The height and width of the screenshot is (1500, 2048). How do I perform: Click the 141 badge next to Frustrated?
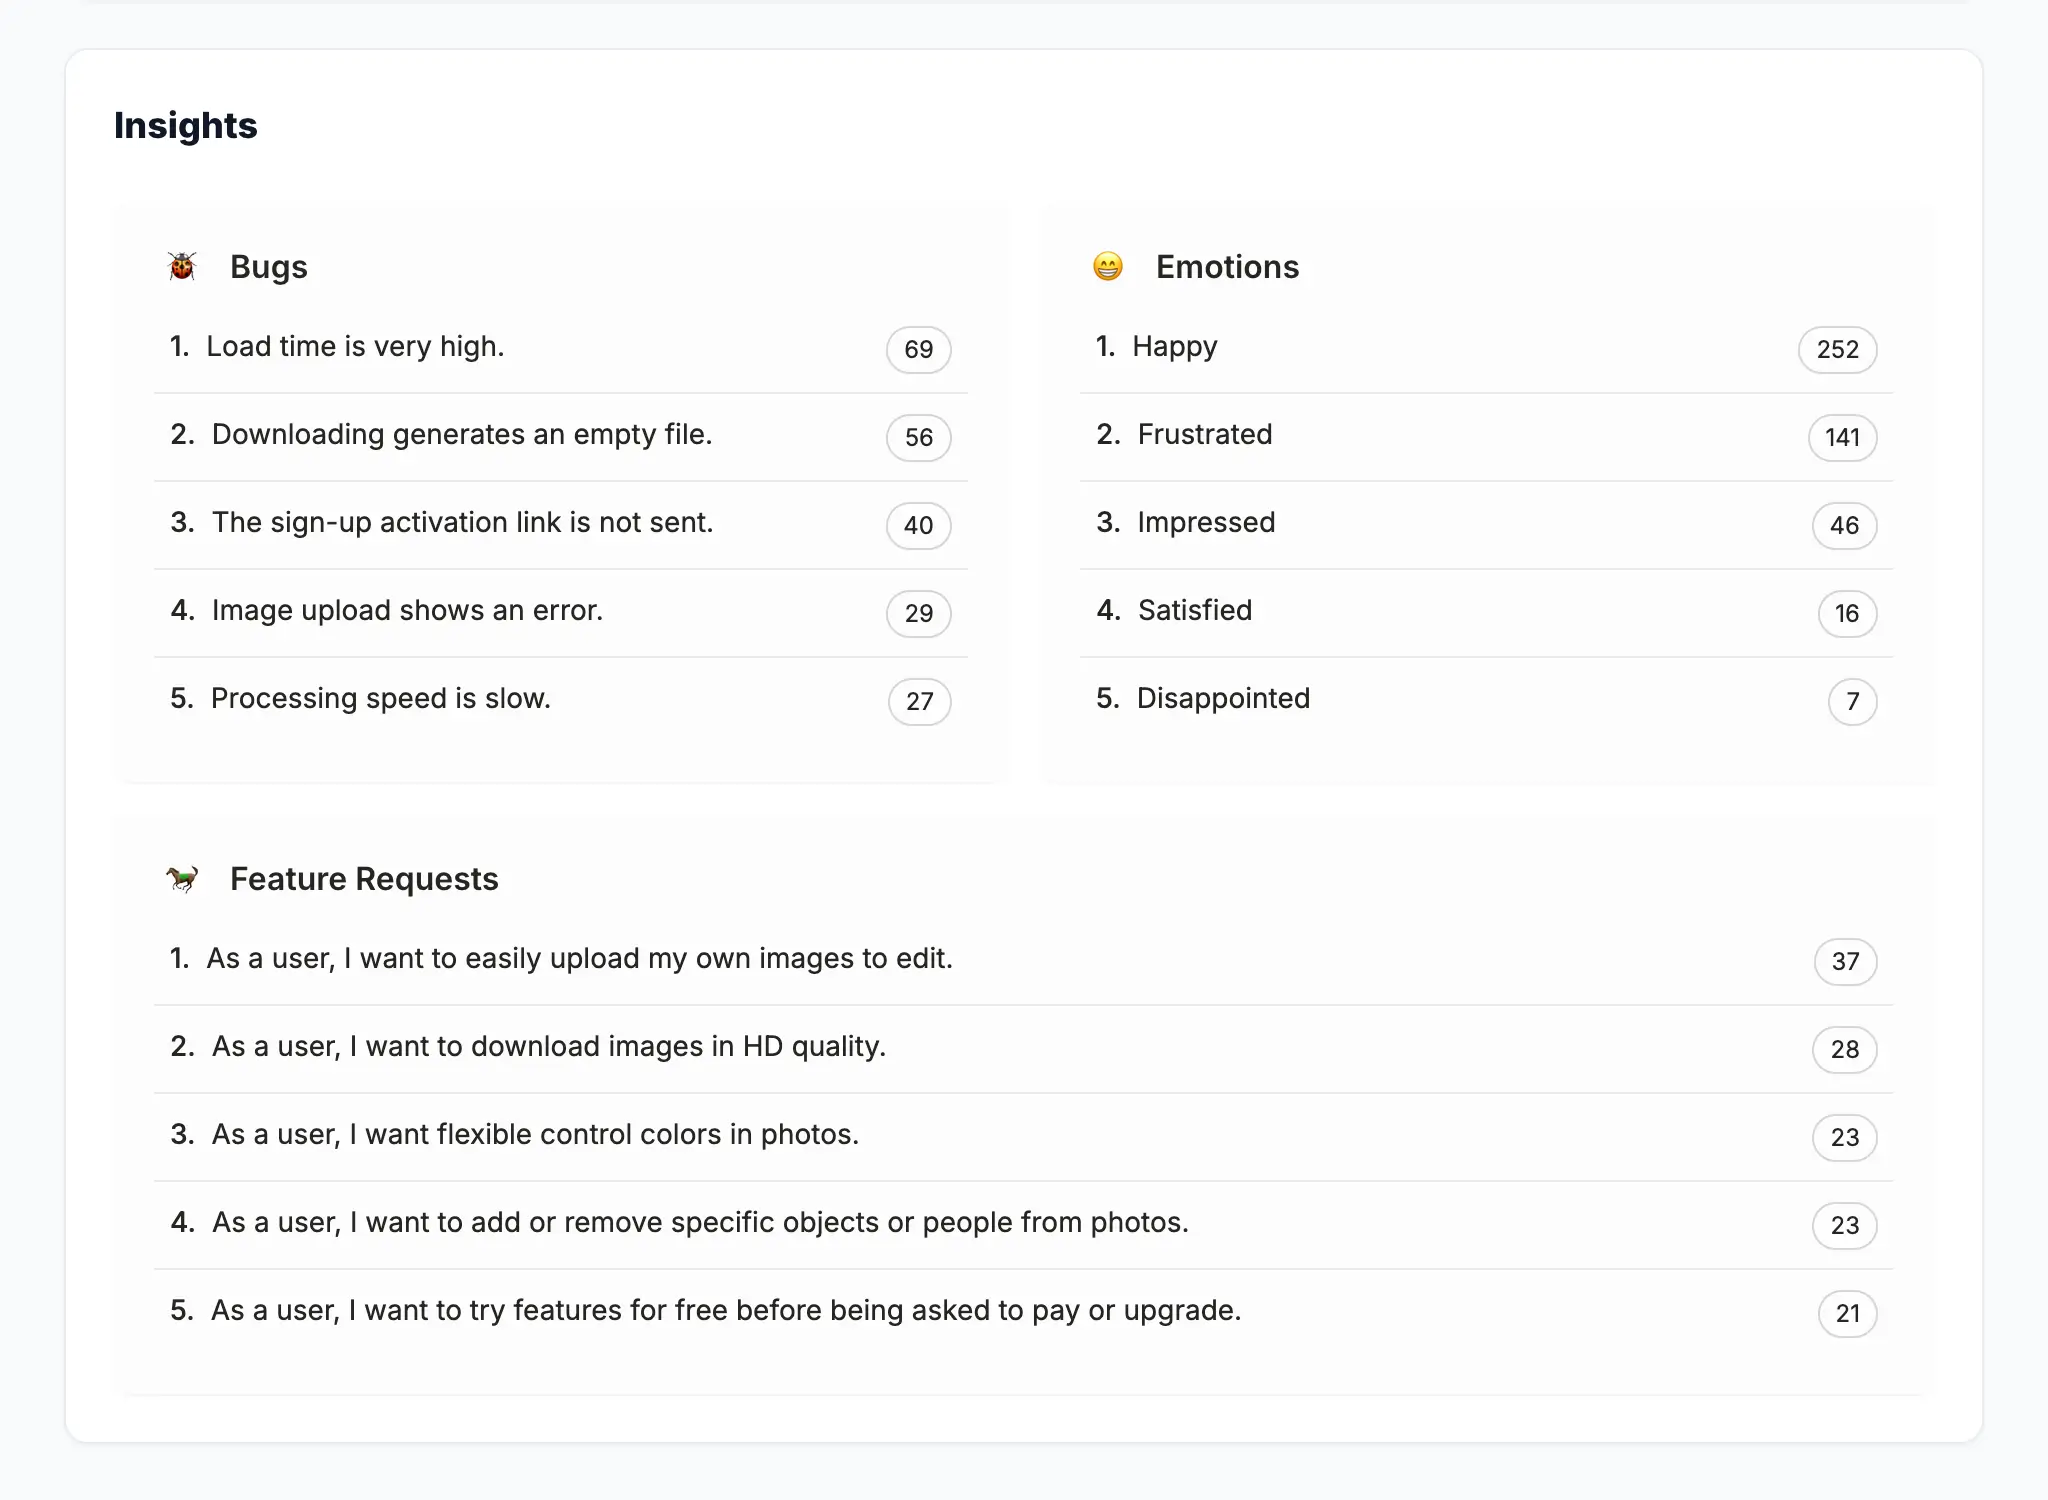(1842, 437)
